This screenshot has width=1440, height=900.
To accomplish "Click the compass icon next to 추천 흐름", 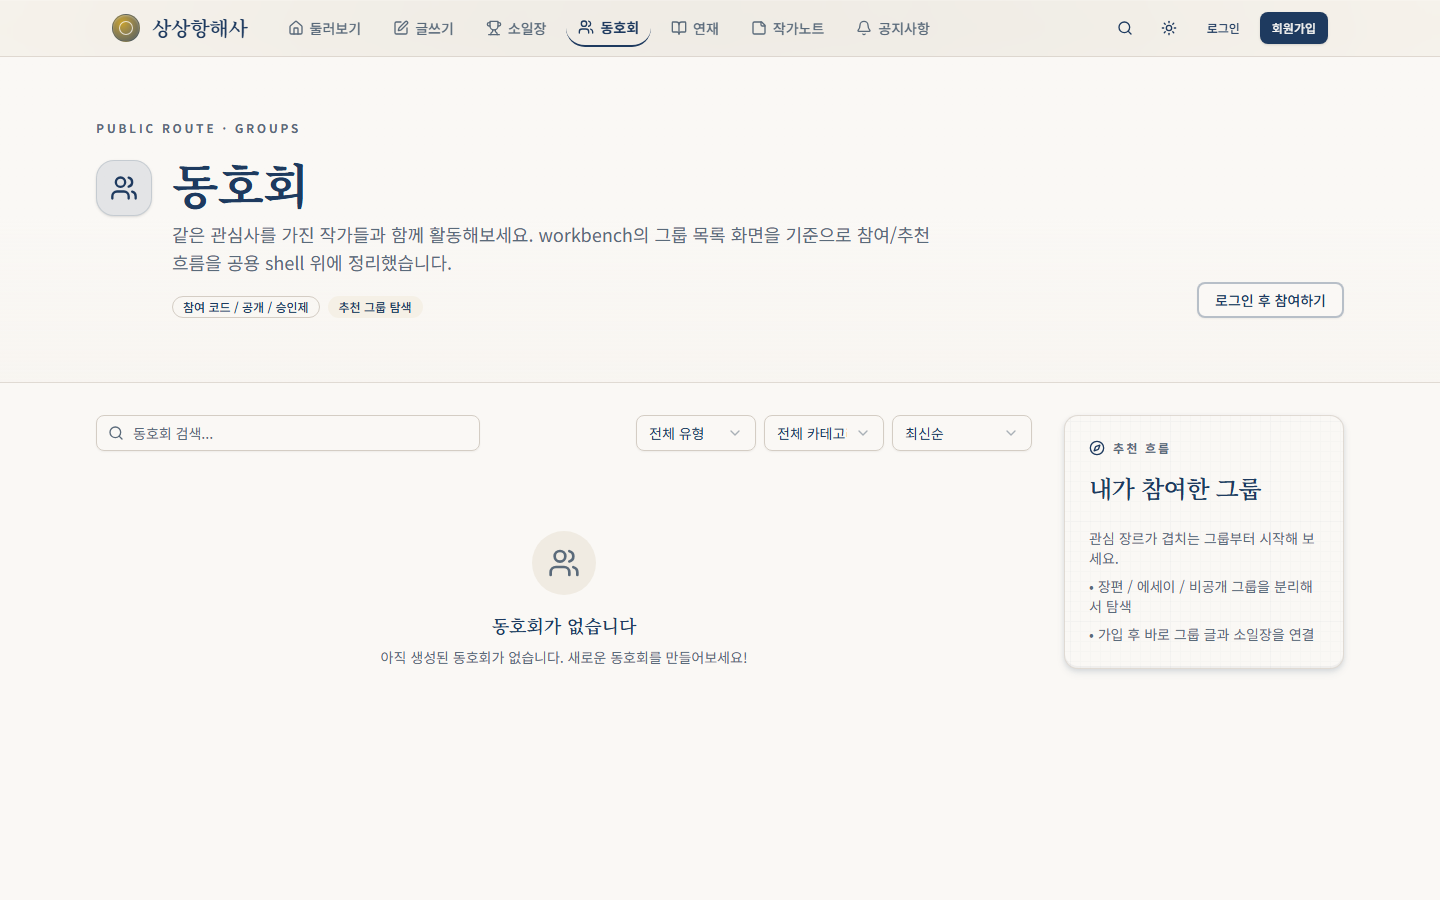I will [1097, 448].
